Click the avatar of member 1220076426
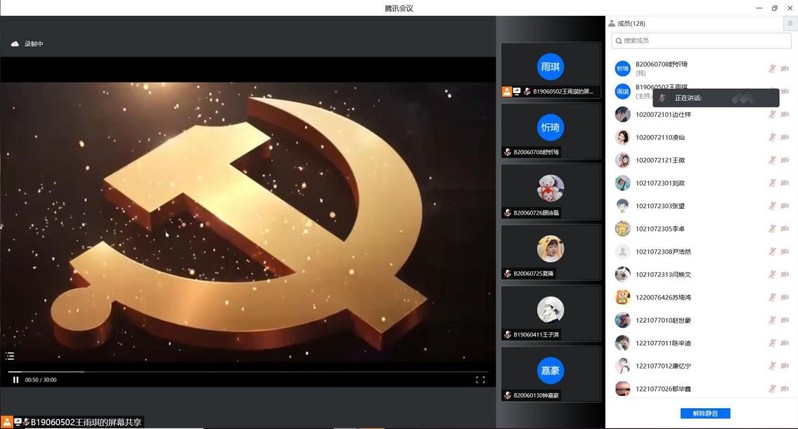The image size is (798, 429). [x=622, y=297]
